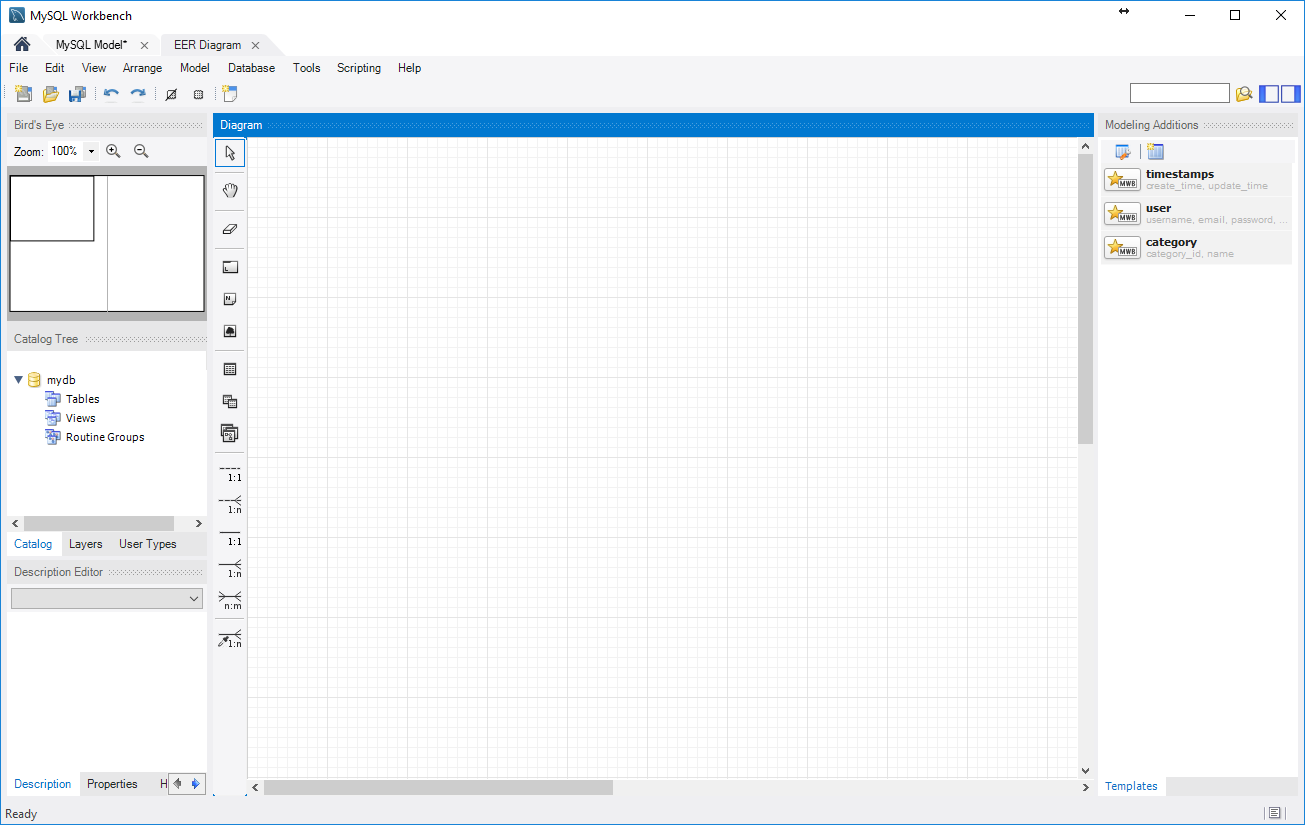Choose n:m relationship tool
The height and width of the screenshot is (825, 1305).
pyautogui.click(x=230, y=600)
